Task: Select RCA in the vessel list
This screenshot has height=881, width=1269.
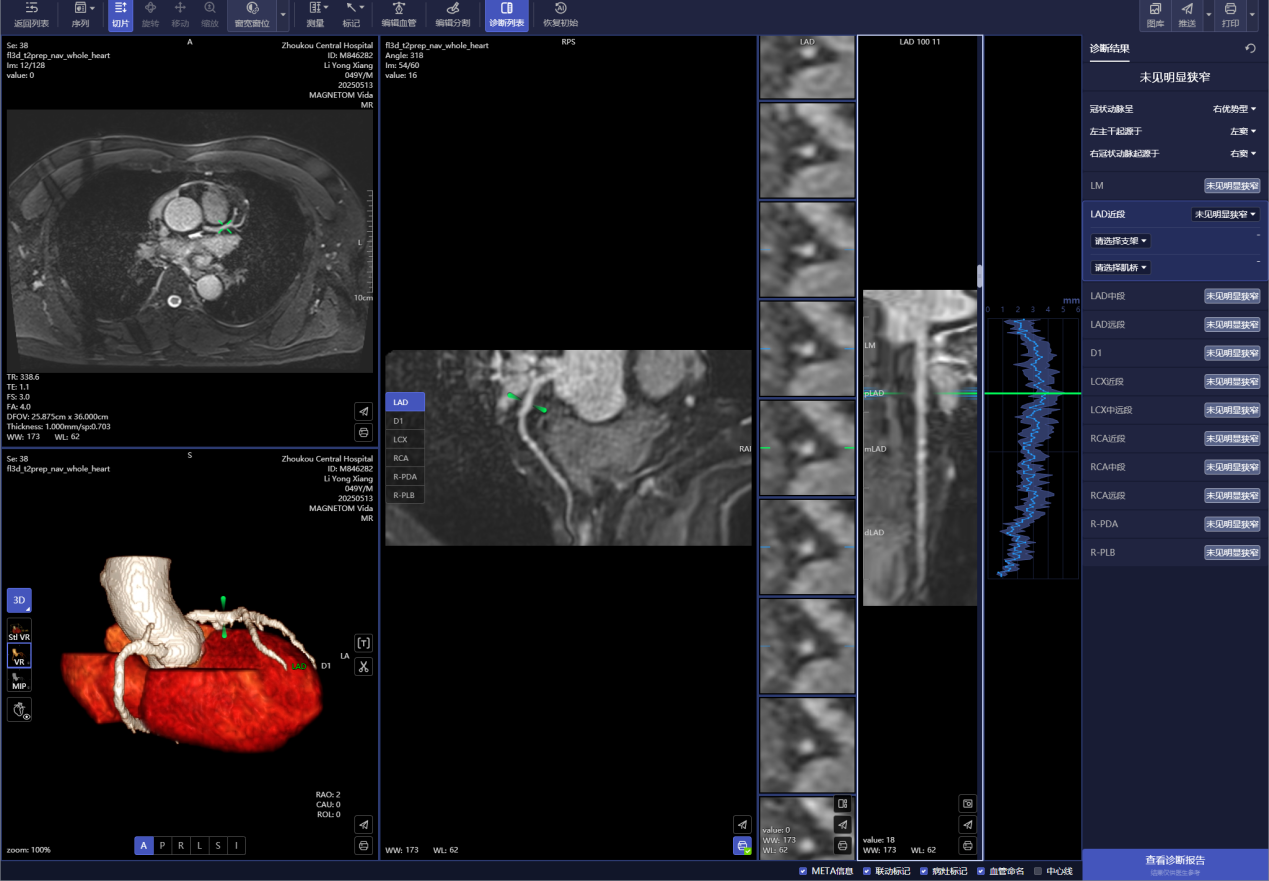Action: coord(401,458)
